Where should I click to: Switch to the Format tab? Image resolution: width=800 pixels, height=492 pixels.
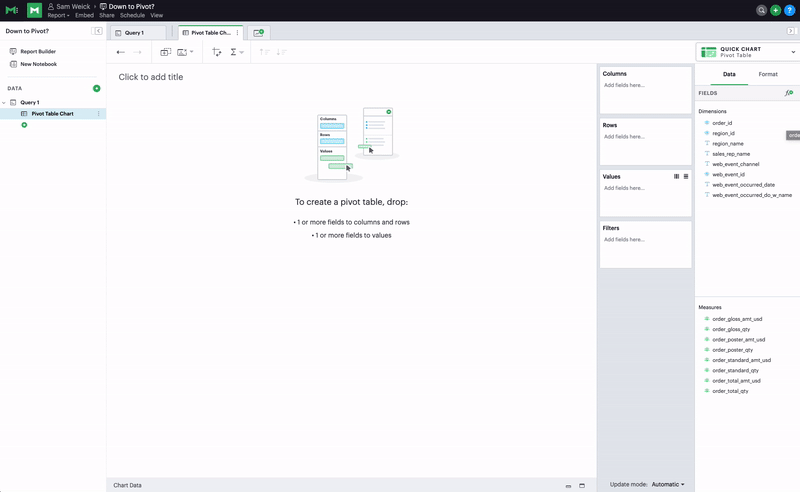click(767, 74)
